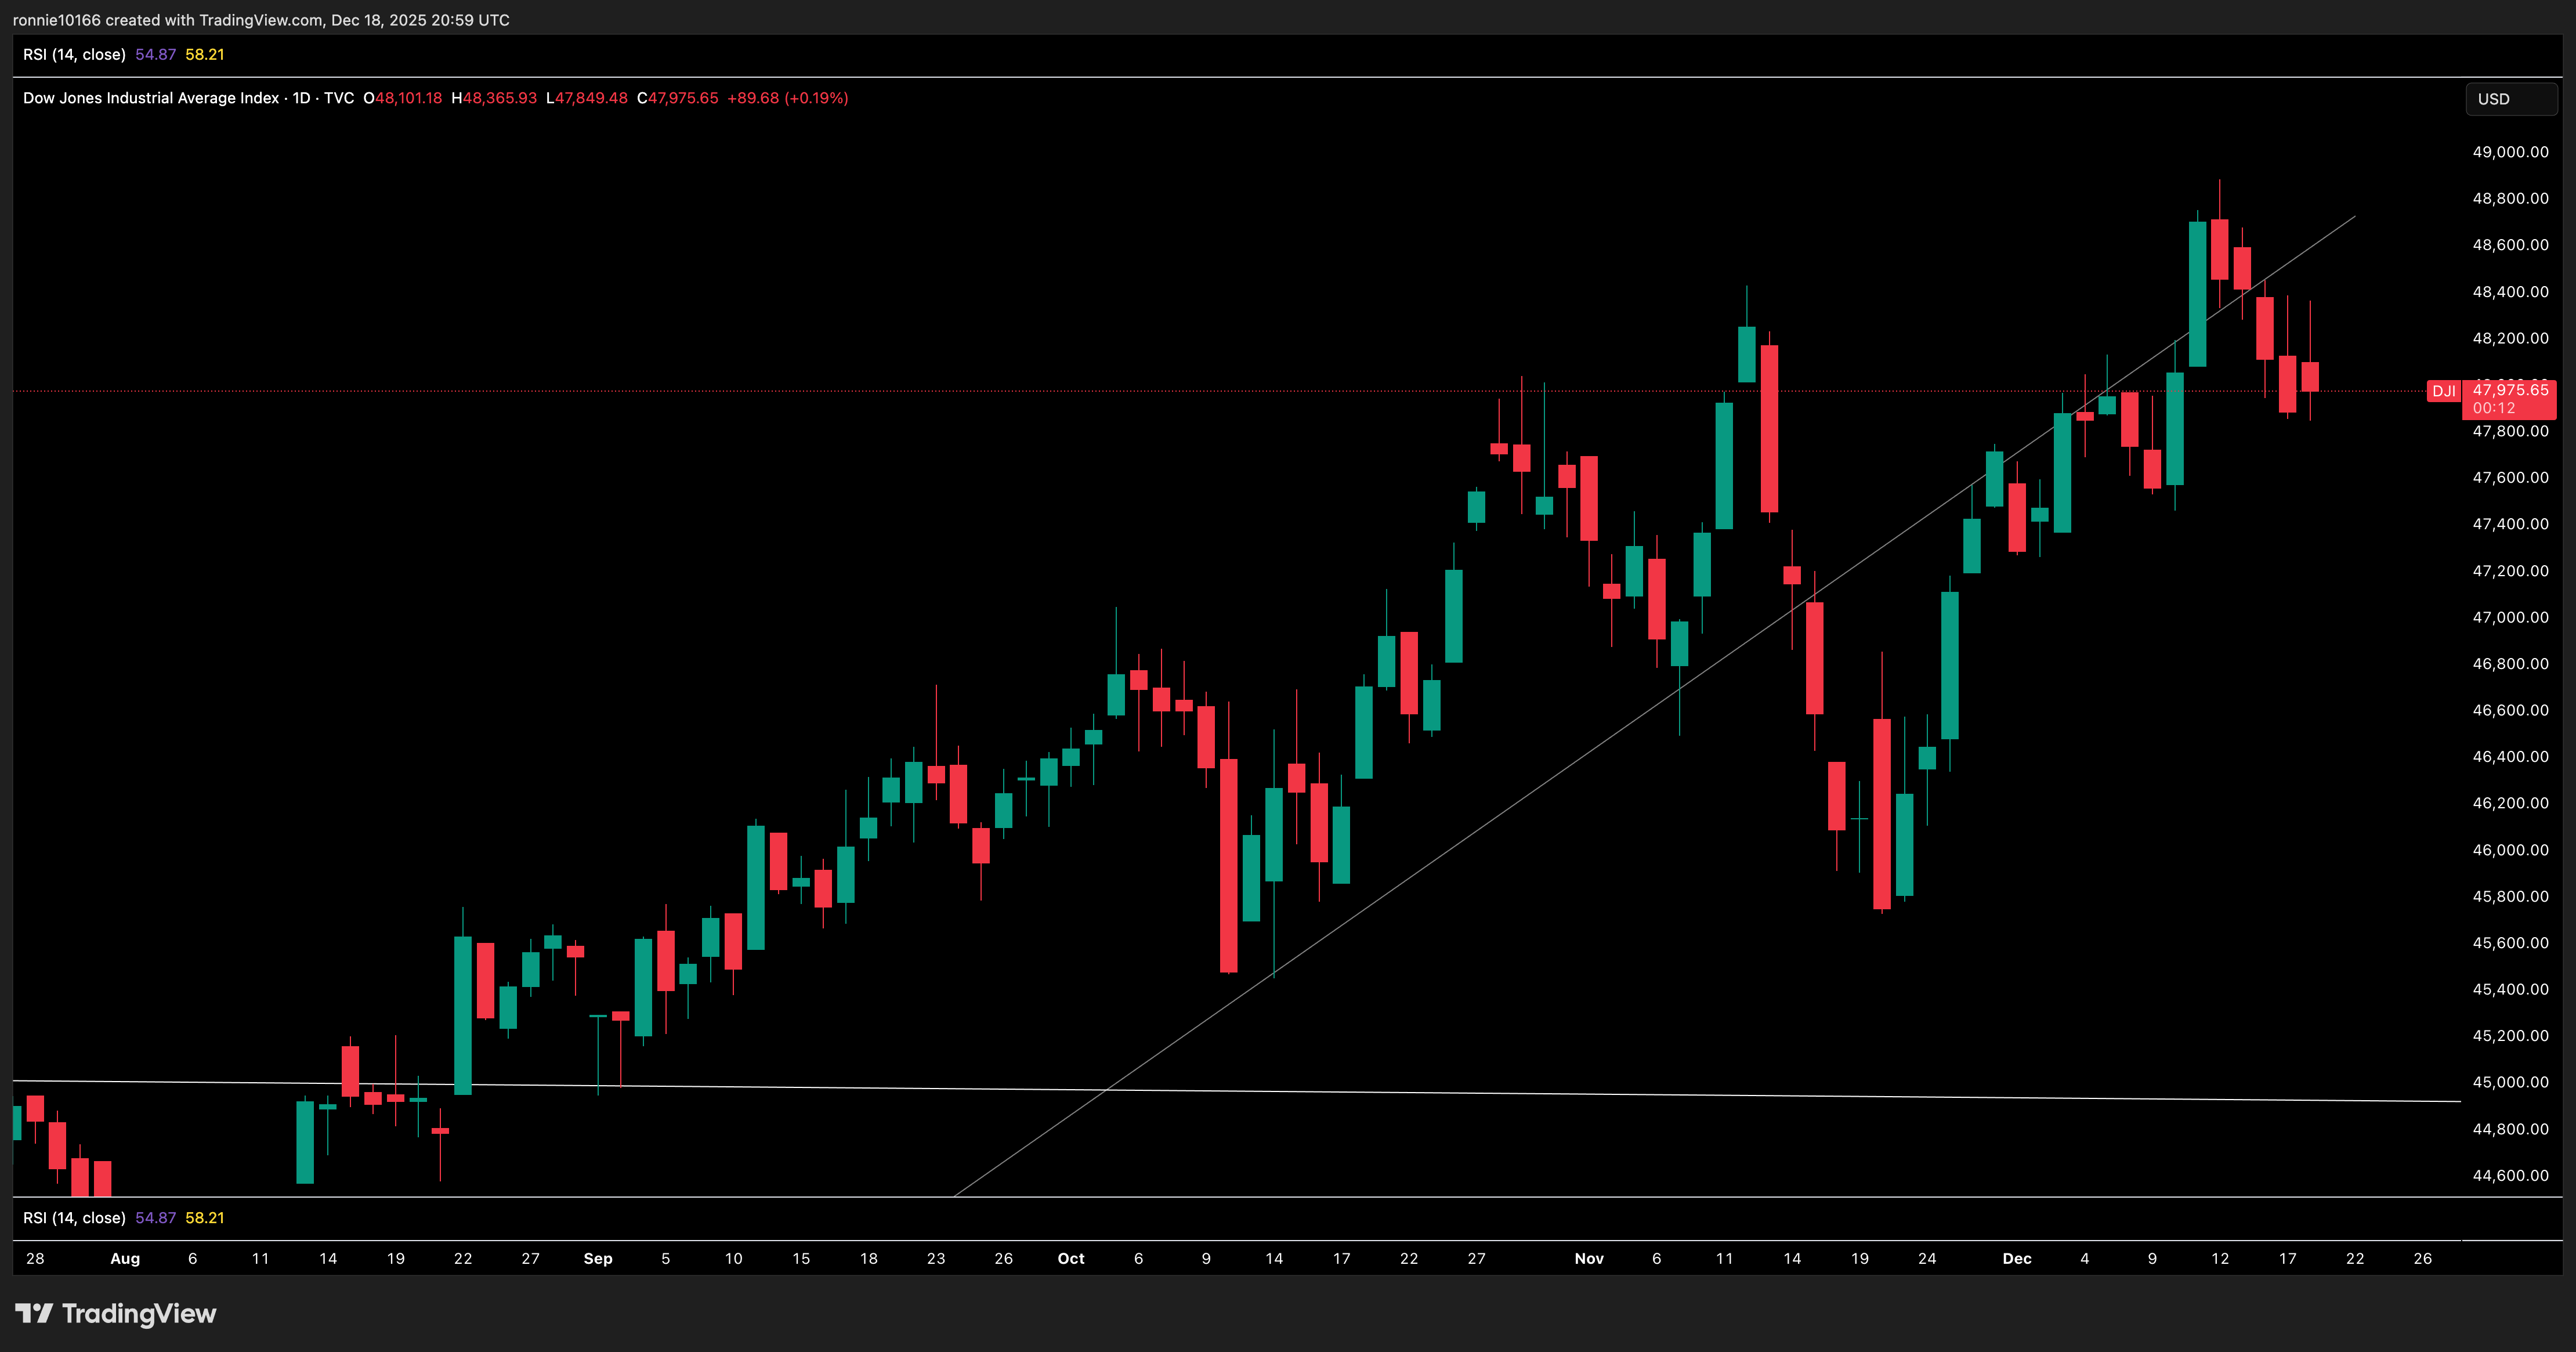Select the RSI (14, close) indicator label
The image size is (2576, 1352).
click(74, 55)
